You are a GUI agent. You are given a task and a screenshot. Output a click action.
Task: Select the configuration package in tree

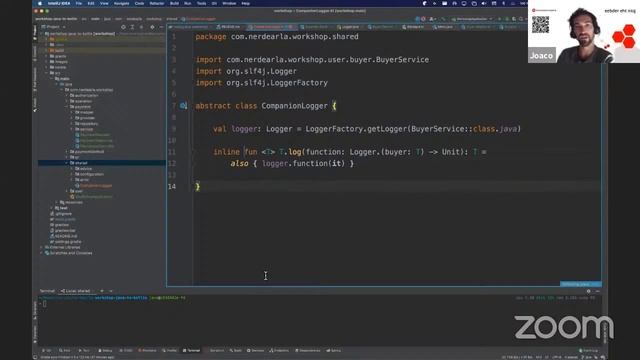click(x=92, y=174)
